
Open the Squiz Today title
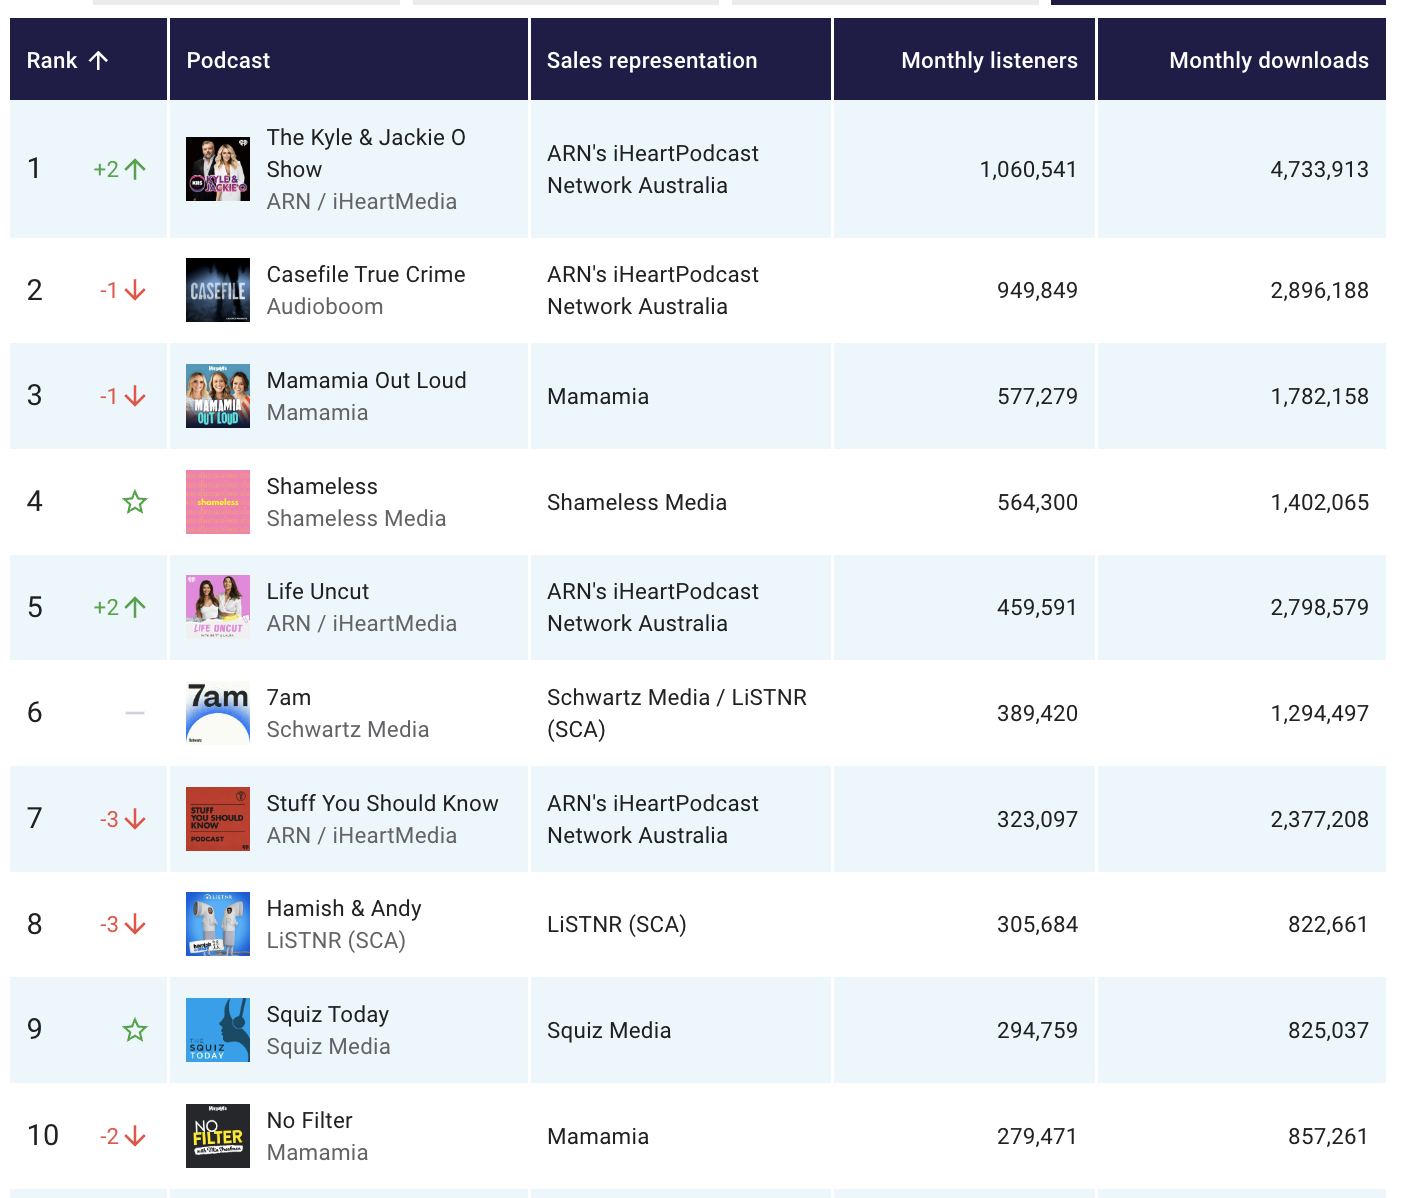(x=328, y=1014)
